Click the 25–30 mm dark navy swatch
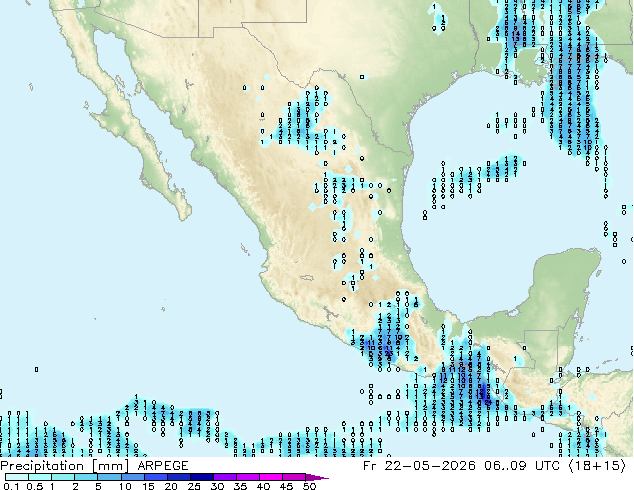Screen dimensions: 634x490 201,477
